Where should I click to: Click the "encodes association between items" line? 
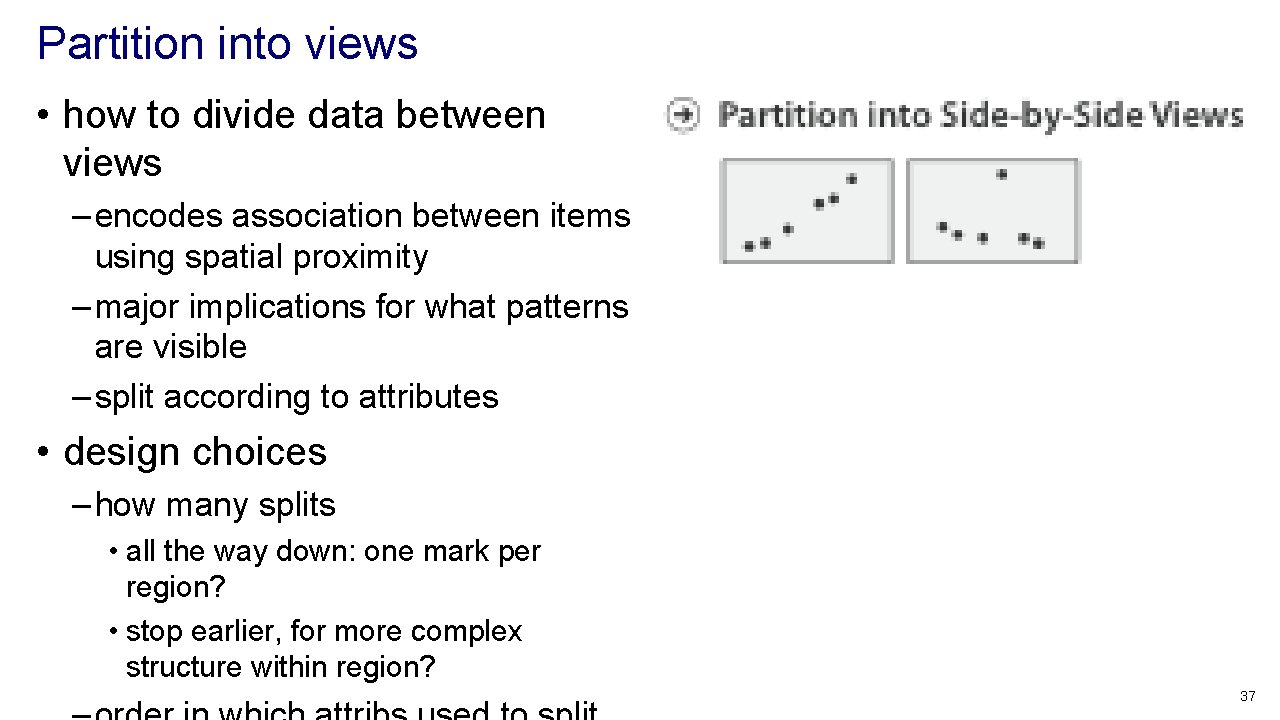point(362,216)
